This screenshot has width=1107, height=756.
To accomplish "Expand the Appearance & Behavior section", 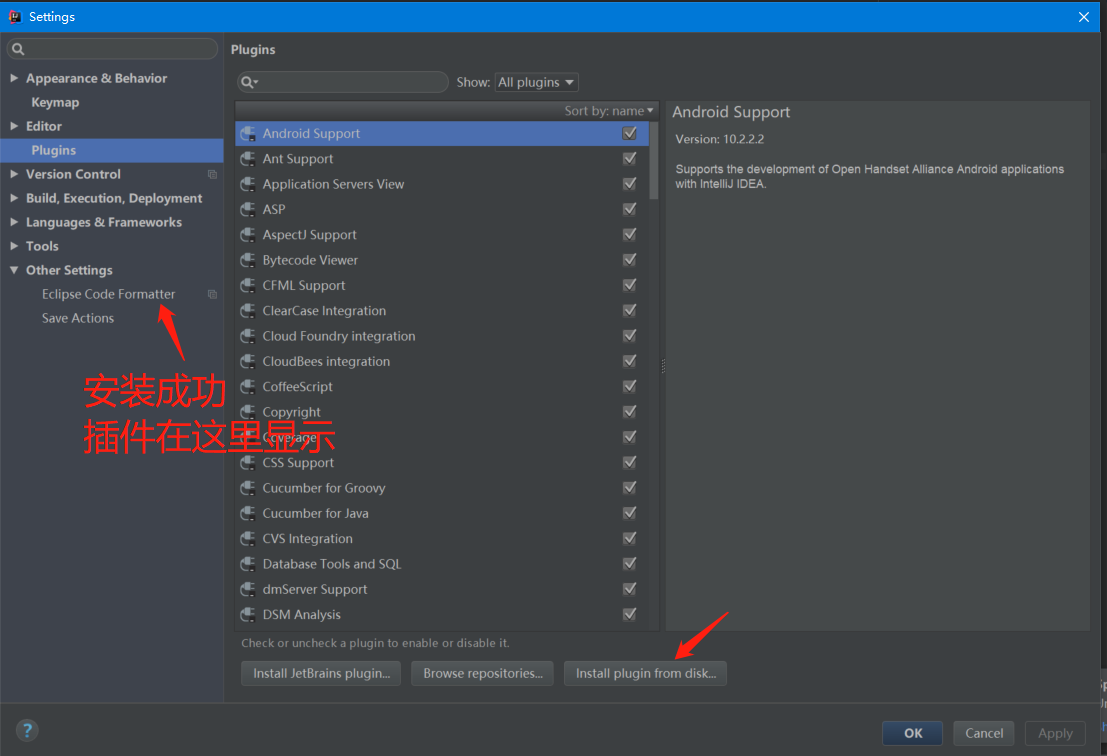I will click(14, 78).
